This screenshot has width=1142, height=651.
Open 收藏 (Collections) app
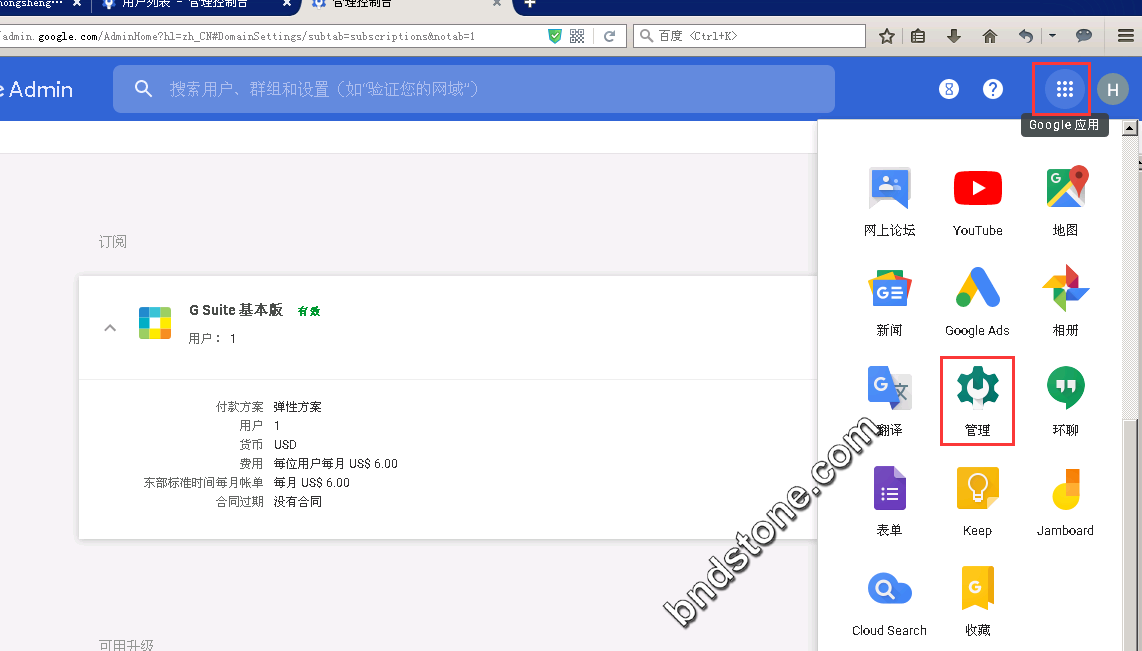(x=977, y=601)
